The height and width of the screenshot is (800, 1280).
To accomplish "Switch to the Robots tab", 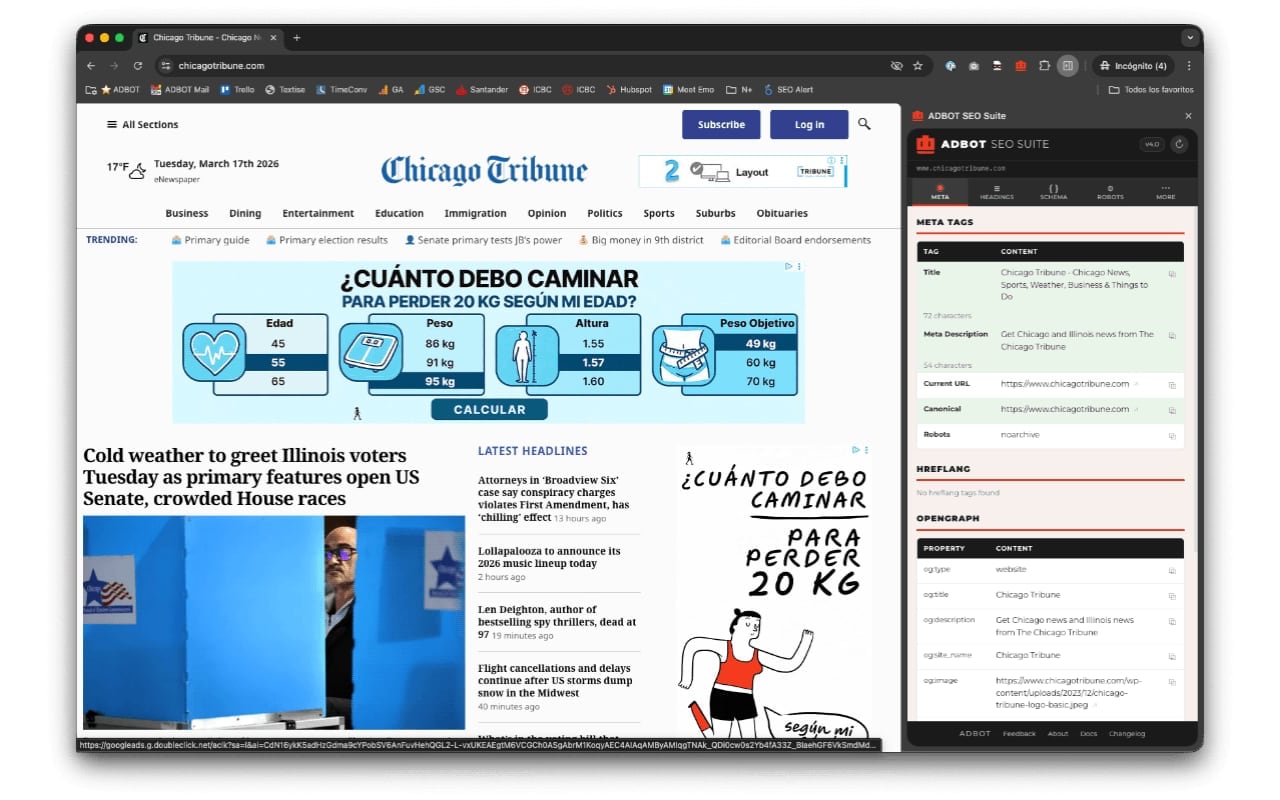I will click(x=1110, y=192).
